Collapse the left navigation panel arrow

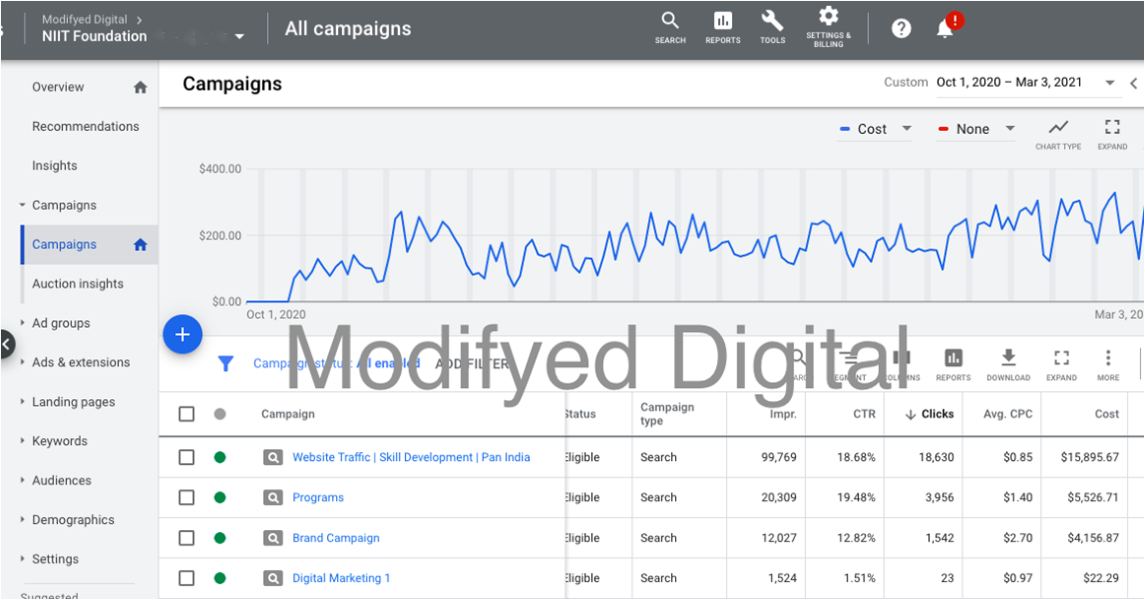pos(6,343)
